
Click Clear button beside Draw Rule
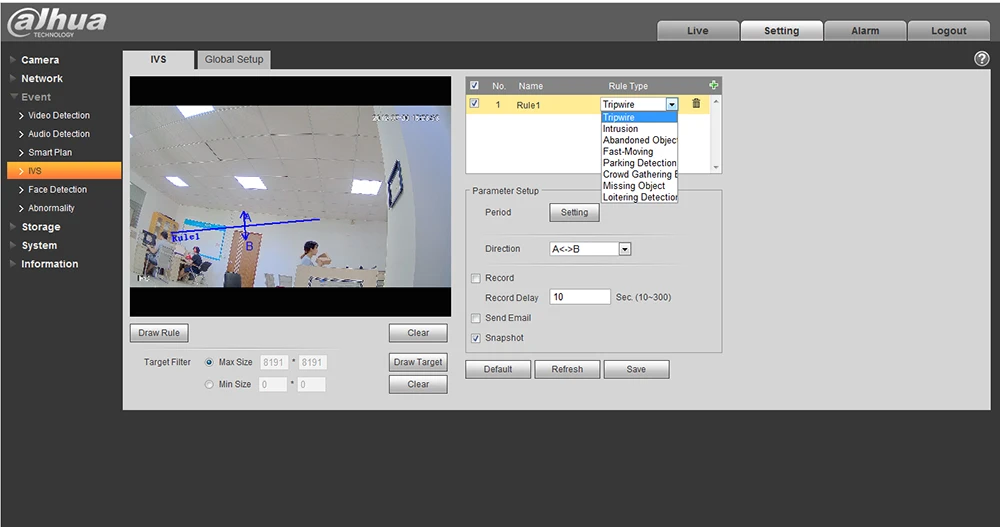(x=418, y=333)
